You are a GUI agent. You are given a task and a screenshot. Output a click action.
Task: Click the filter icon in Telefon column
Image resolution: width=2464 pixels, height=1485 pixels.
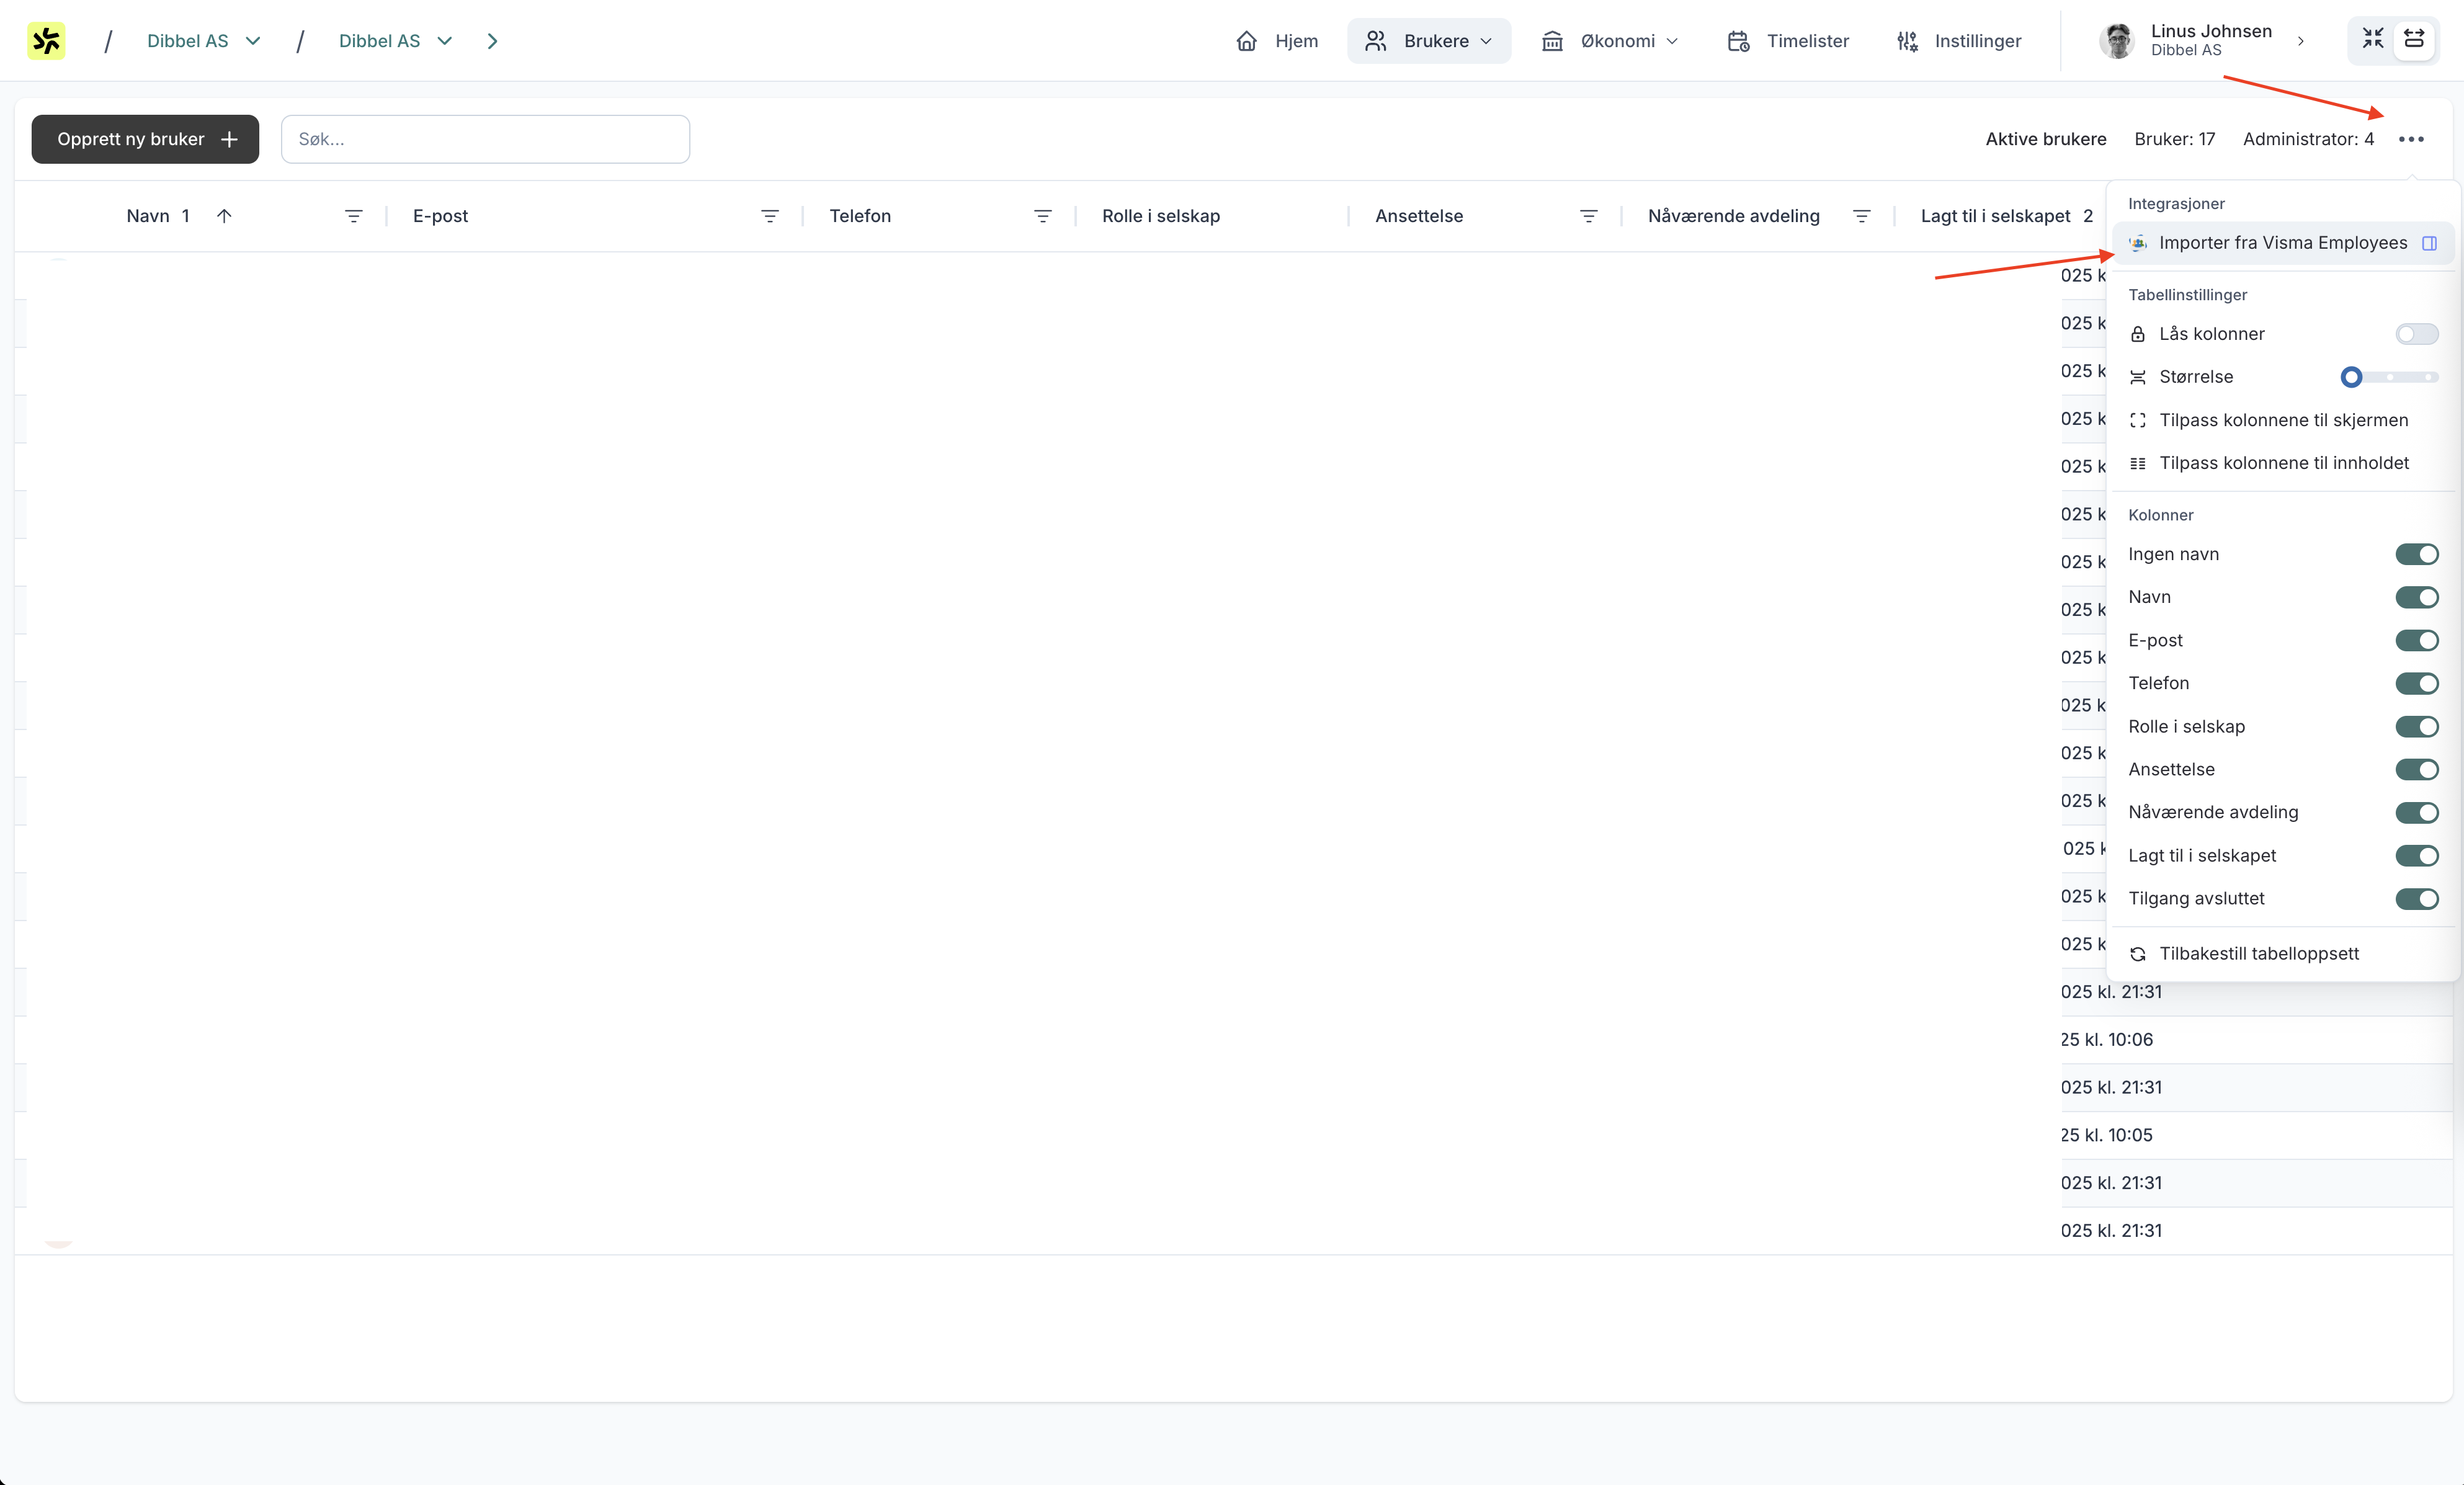point(1042,216)
